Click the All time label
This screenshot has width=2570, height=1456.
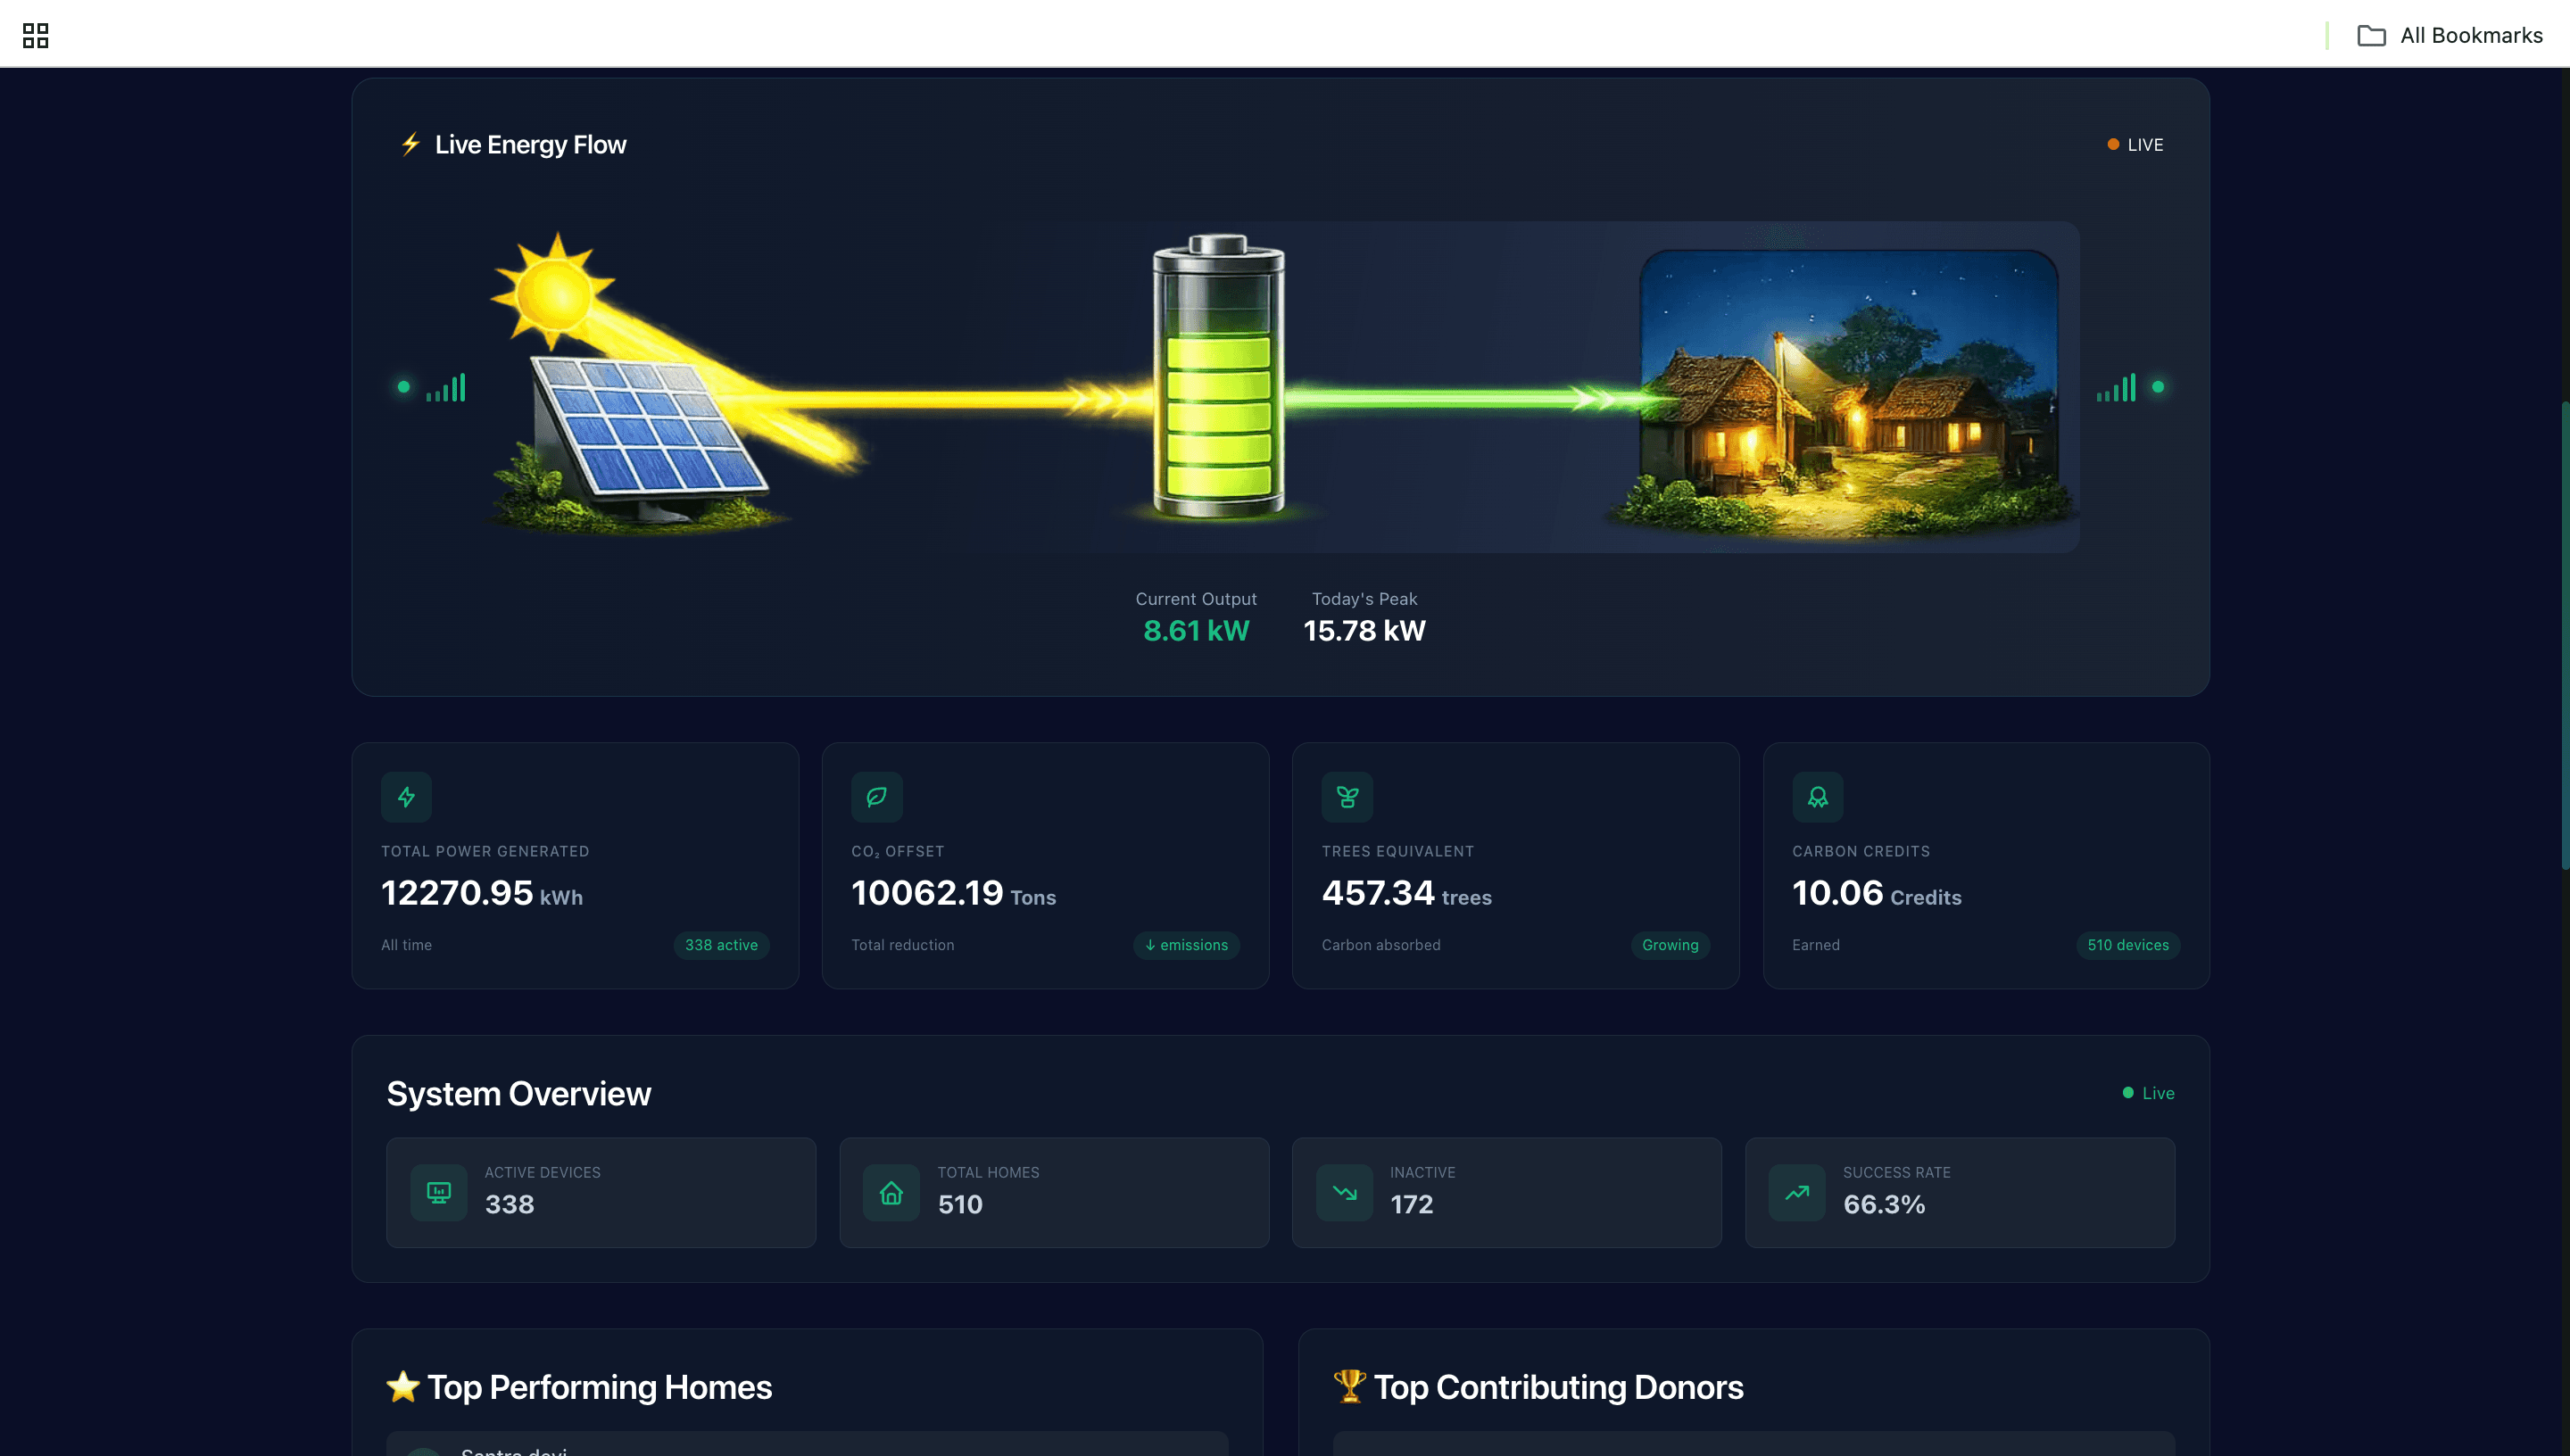click(406, 945)
